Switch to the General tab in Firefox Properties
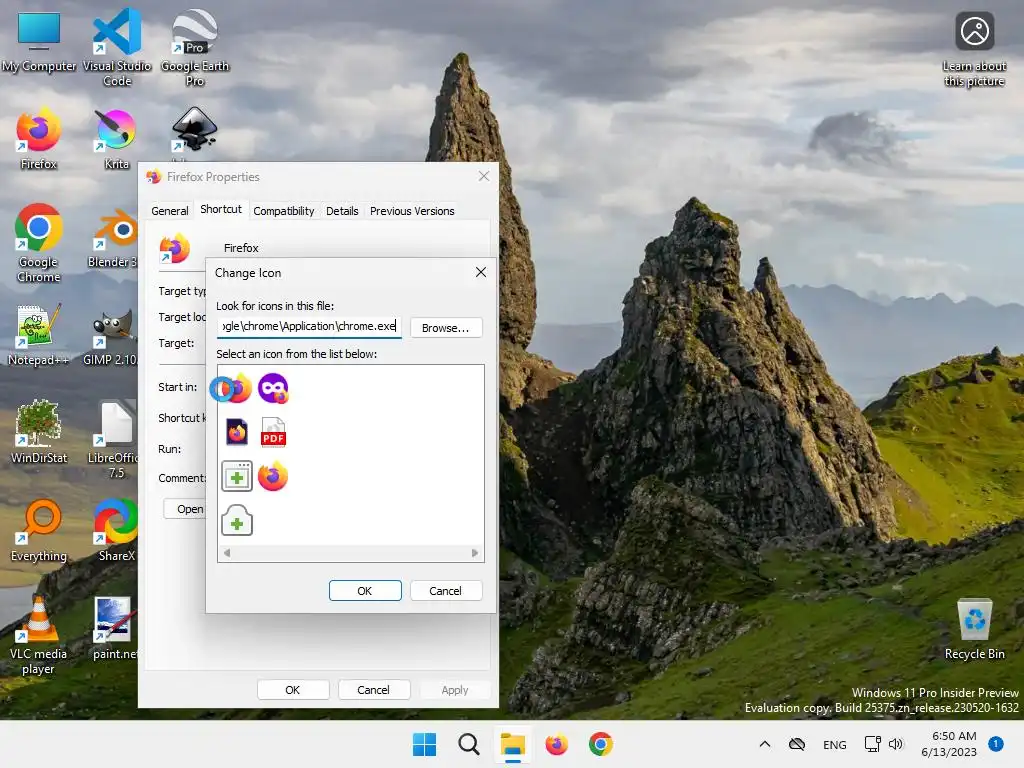 (170, 211)
